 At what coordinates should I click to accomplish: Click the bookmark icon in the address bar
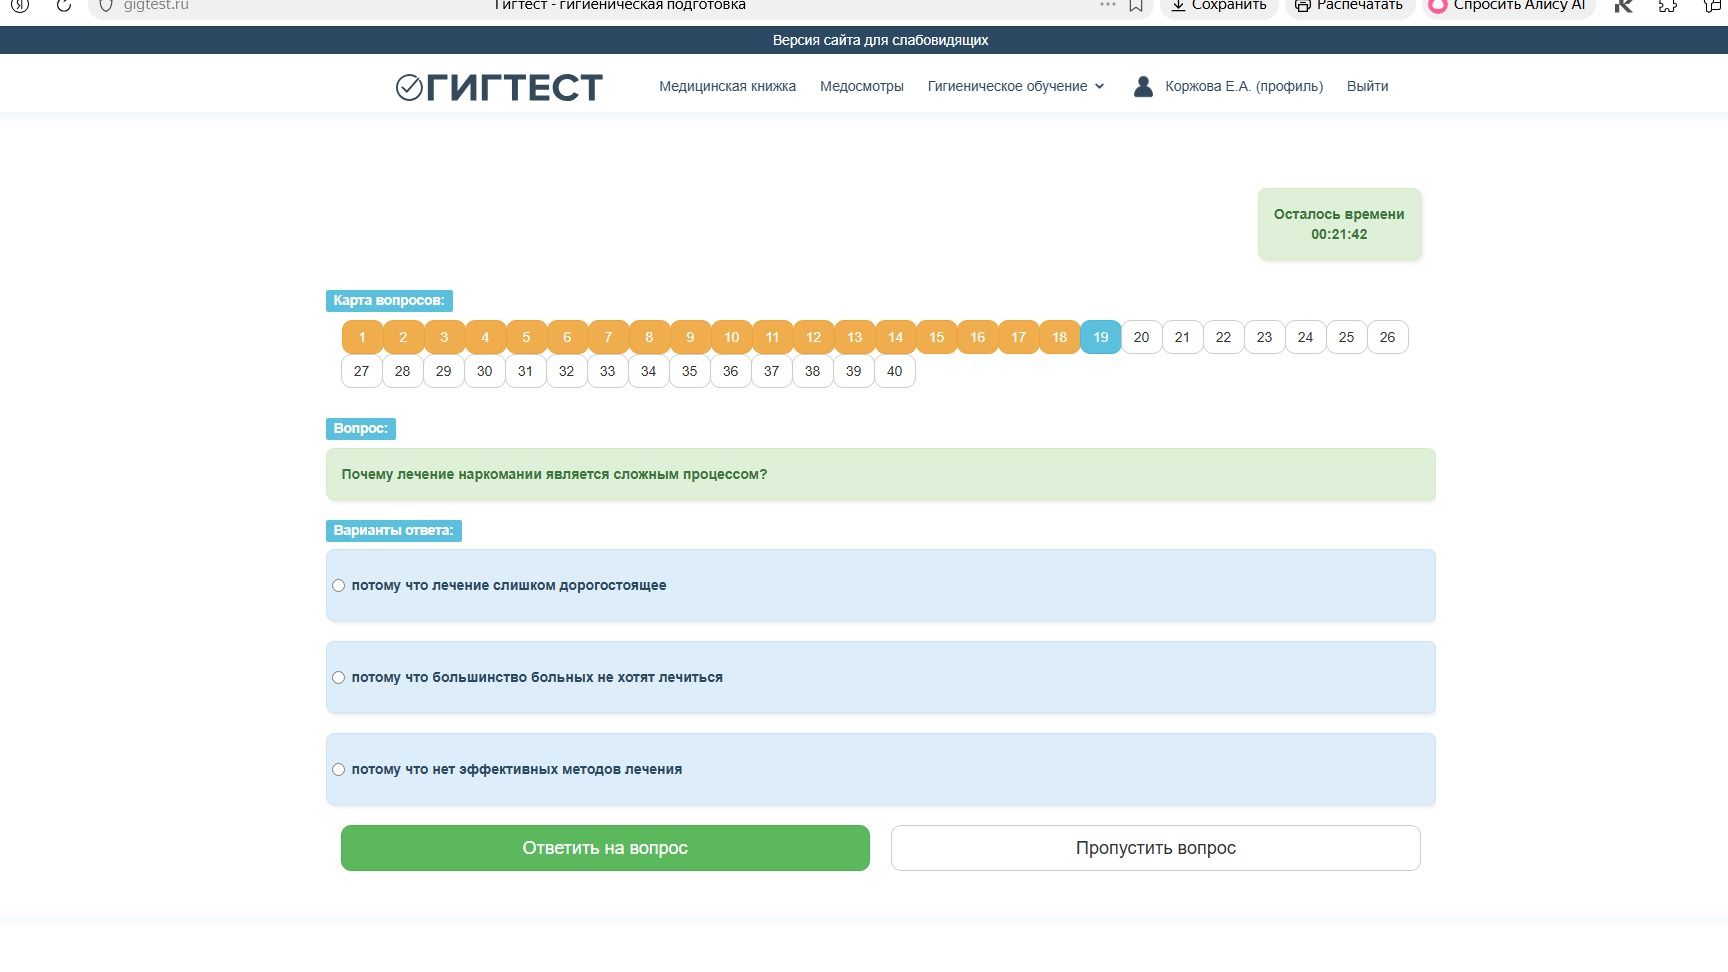coord(1136,5)
